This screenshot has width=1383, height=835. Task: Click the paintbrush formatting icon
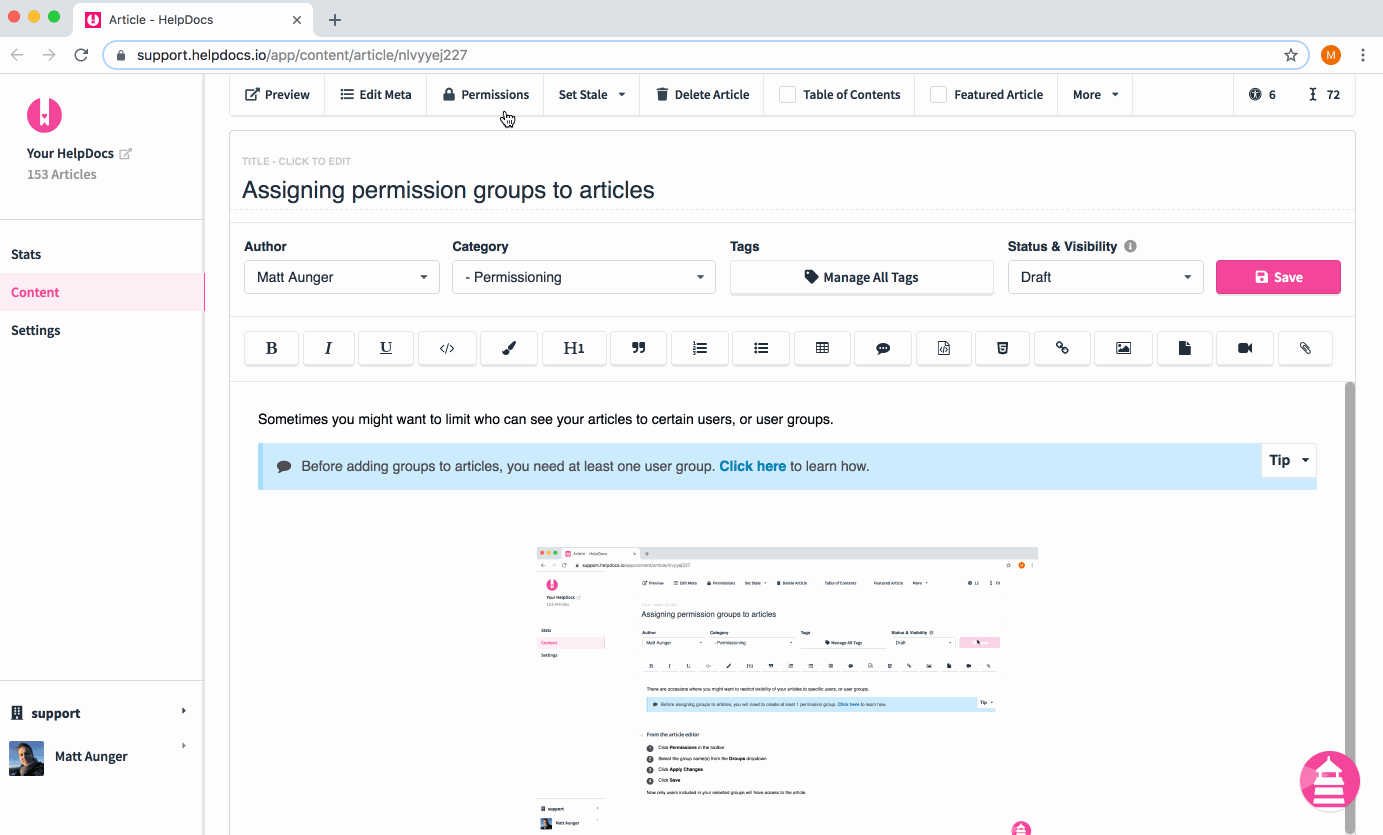[508, 348]
